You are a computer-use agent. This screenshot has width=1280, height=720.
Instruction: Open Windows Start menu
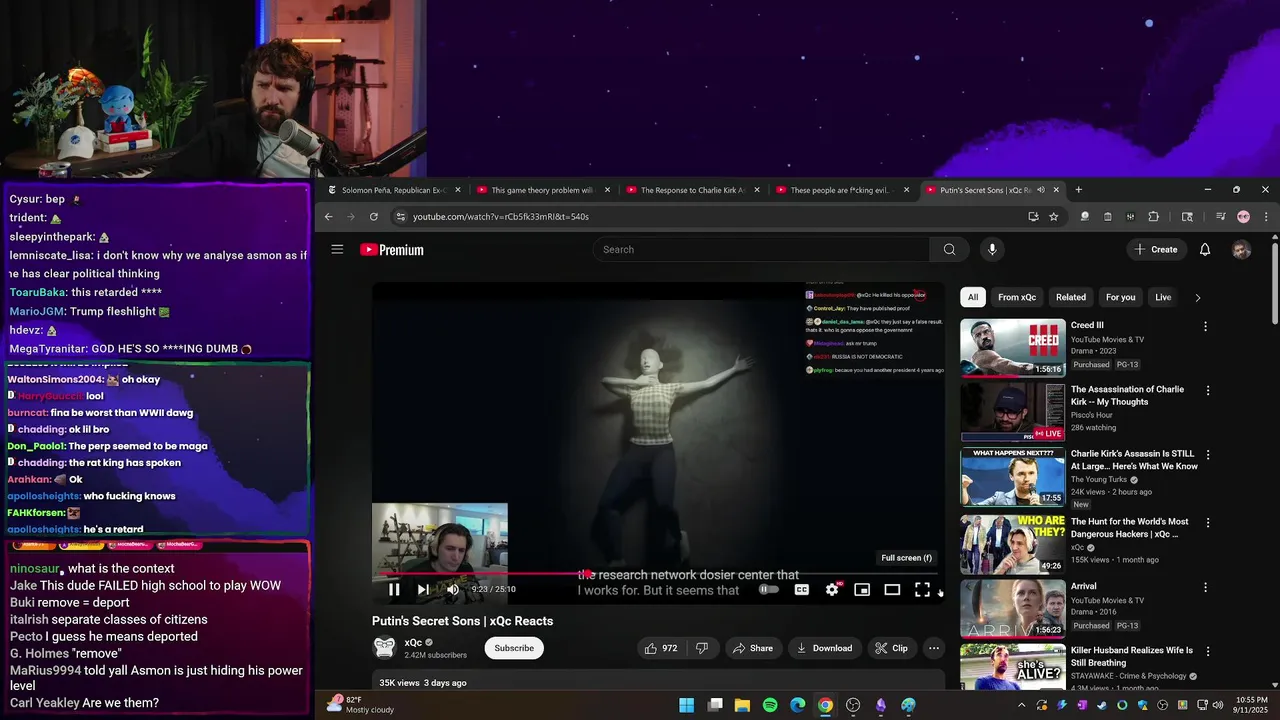(686, 705)
